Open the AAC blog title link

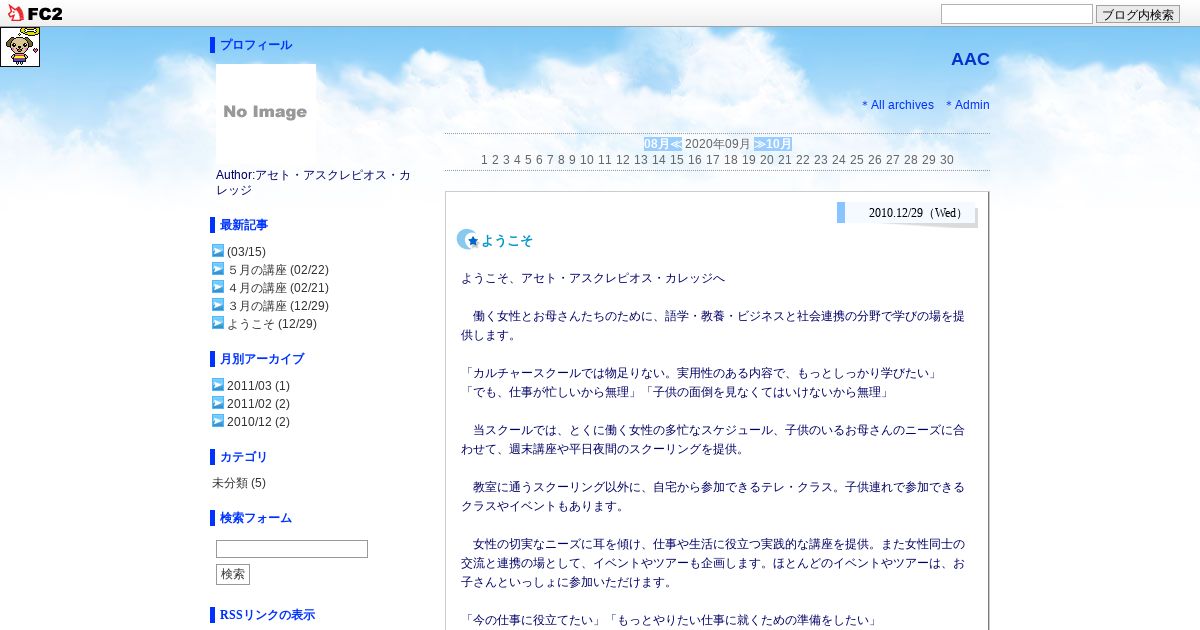click(970, 59)
